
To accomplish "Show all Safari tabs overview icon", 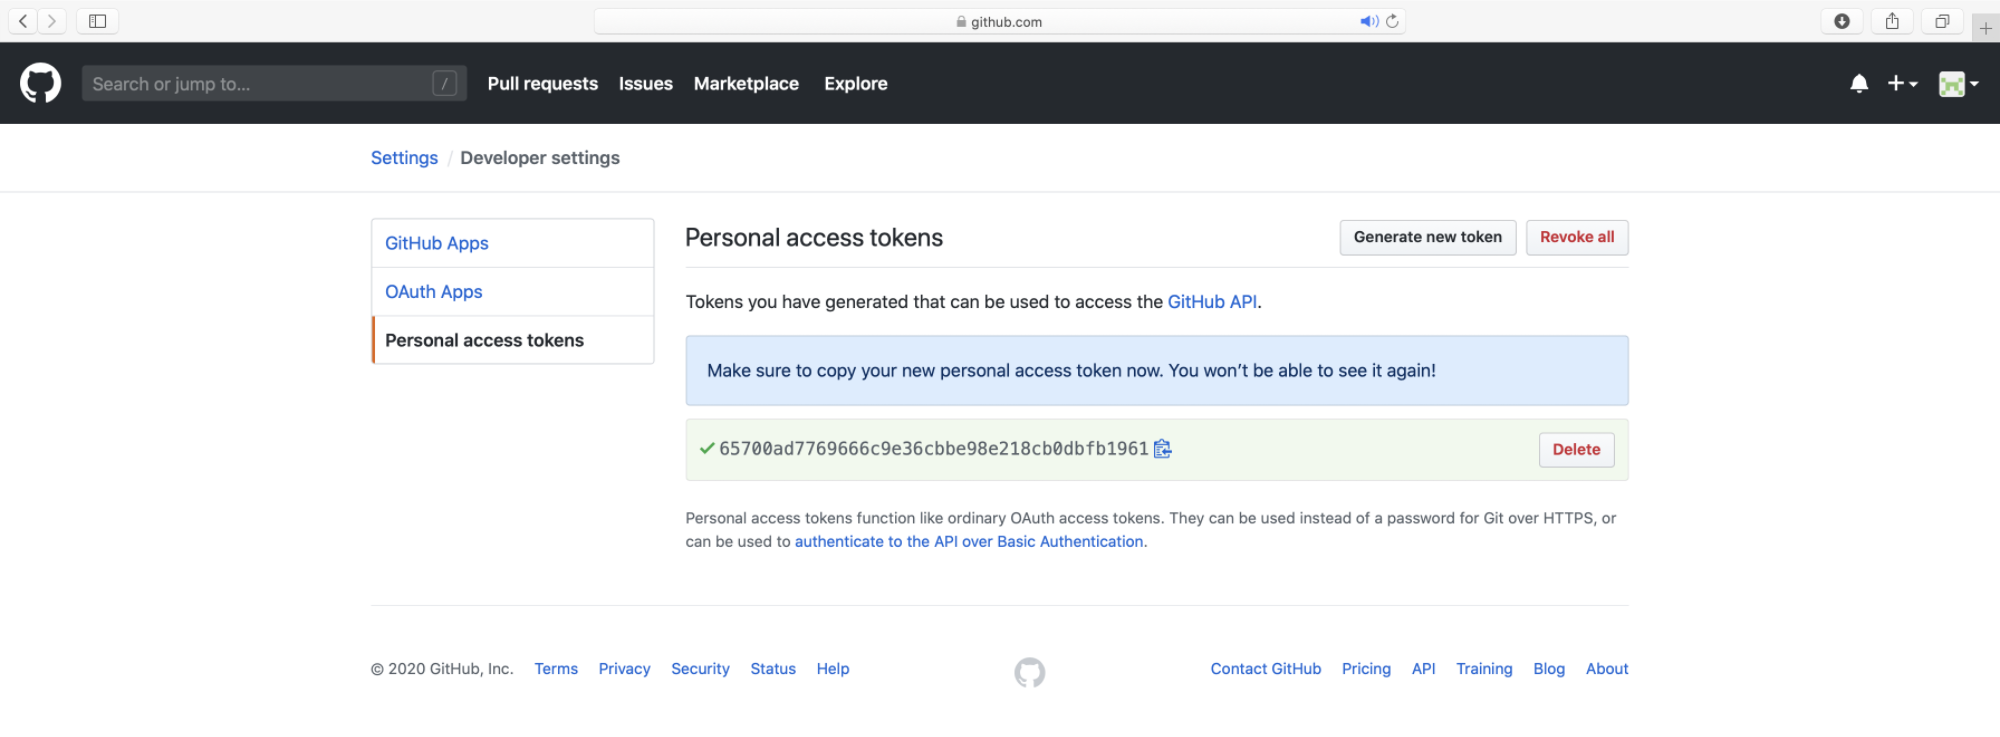I will tap(1941, 21).
